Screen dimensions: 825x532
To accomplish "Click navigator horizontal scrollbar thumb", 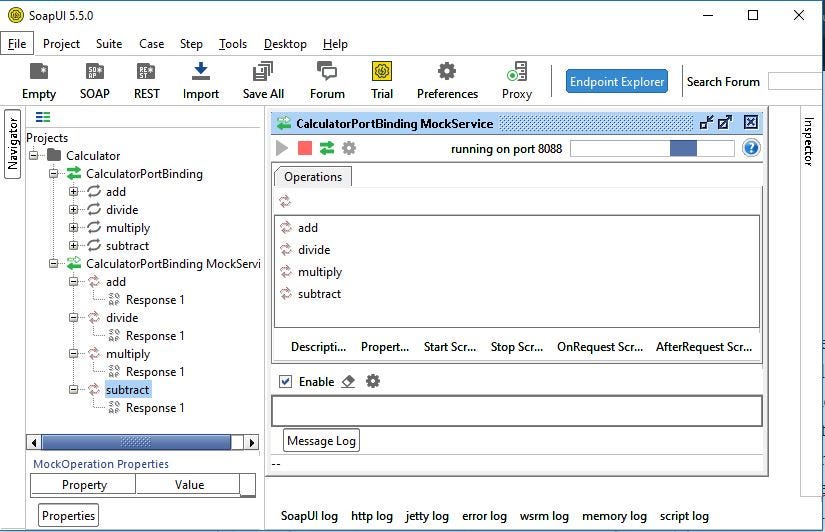I will click(136, 442).
